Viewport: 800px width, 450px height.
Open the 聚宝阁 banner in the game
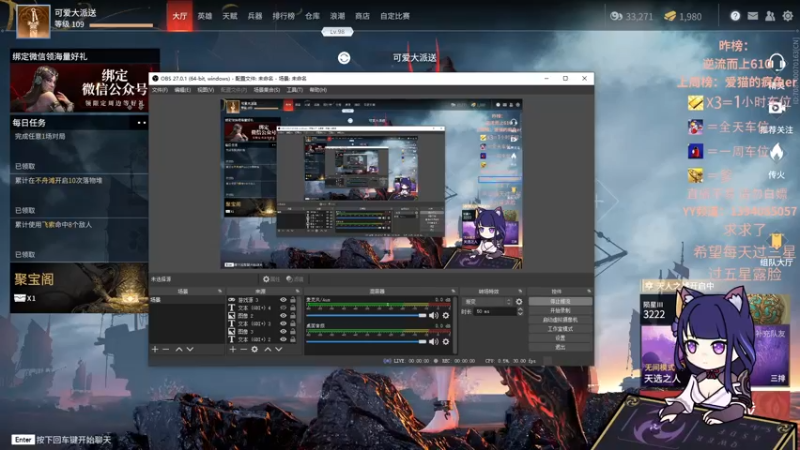[x=79, y=288]
